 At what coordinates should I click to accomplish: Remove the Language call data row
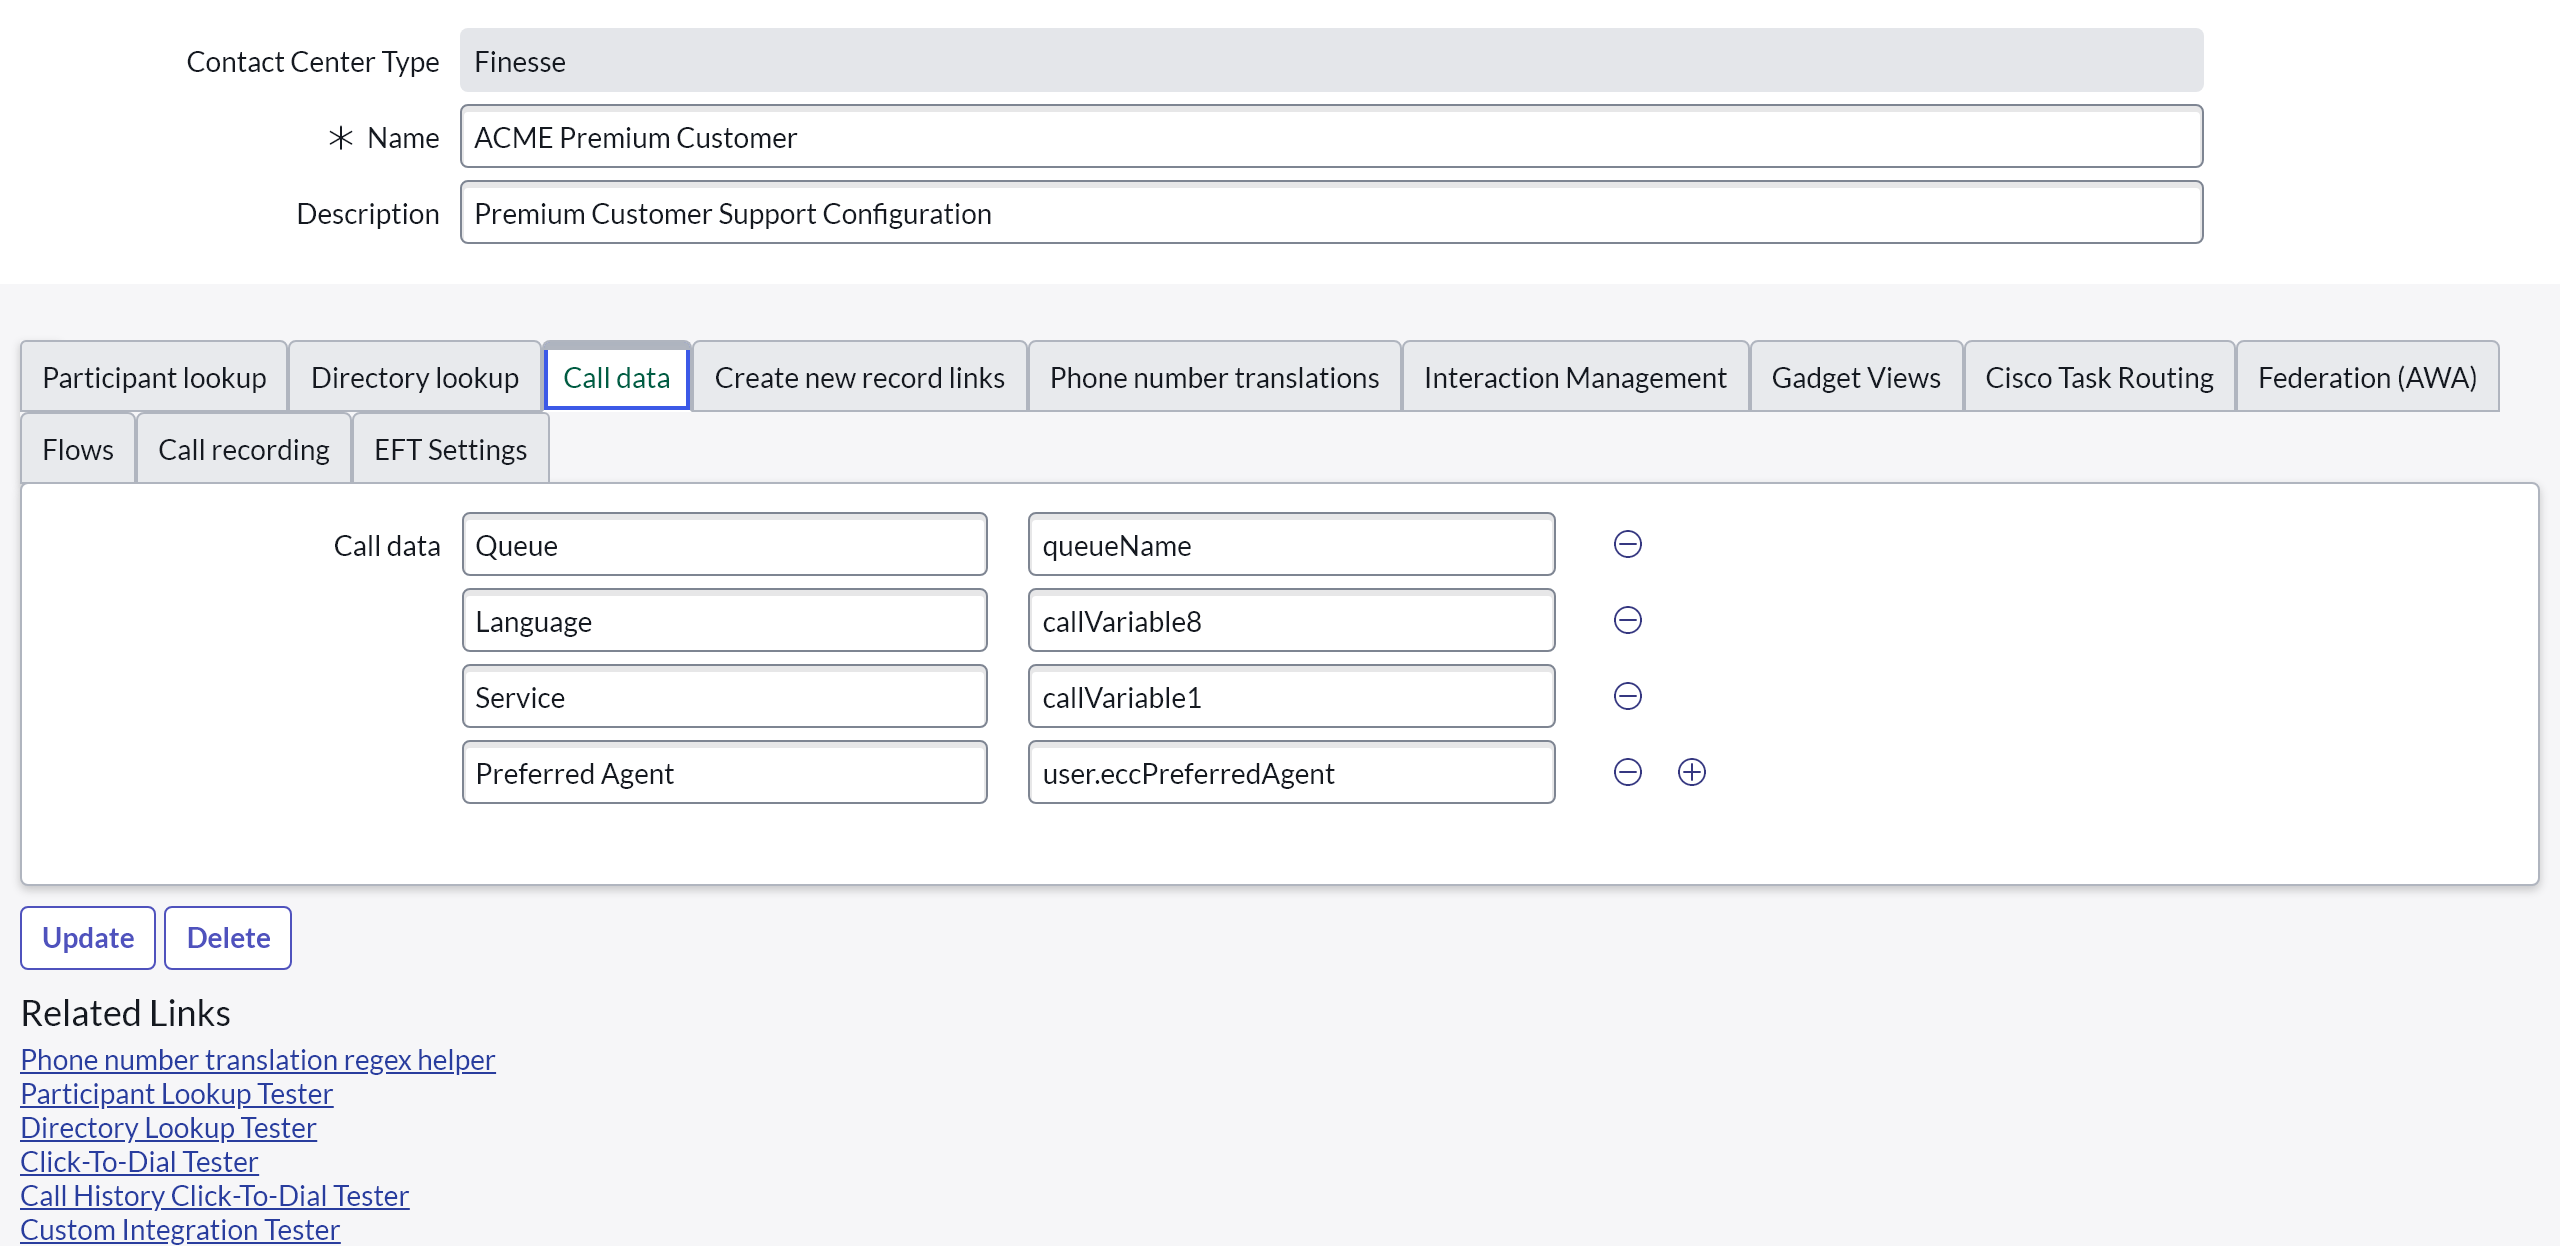tap(1627, 620)
